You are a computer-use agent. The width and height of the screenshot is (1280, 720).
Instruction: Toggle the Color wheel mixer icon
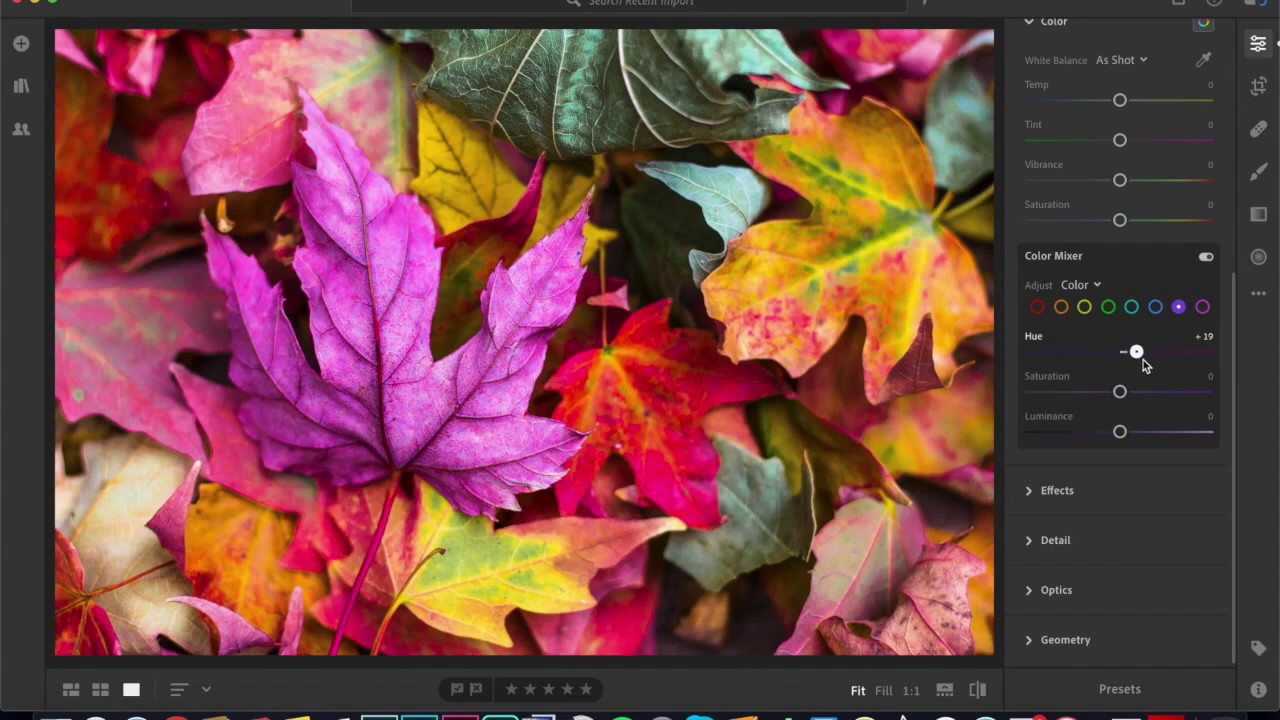pyautogui.click(x=1203, y=22)
